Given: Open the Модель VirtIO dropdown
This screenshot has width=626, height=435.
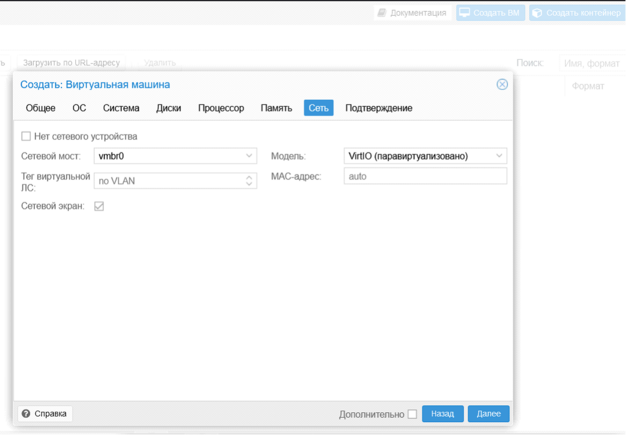Looking at the screenshot, I should [499, 156].
